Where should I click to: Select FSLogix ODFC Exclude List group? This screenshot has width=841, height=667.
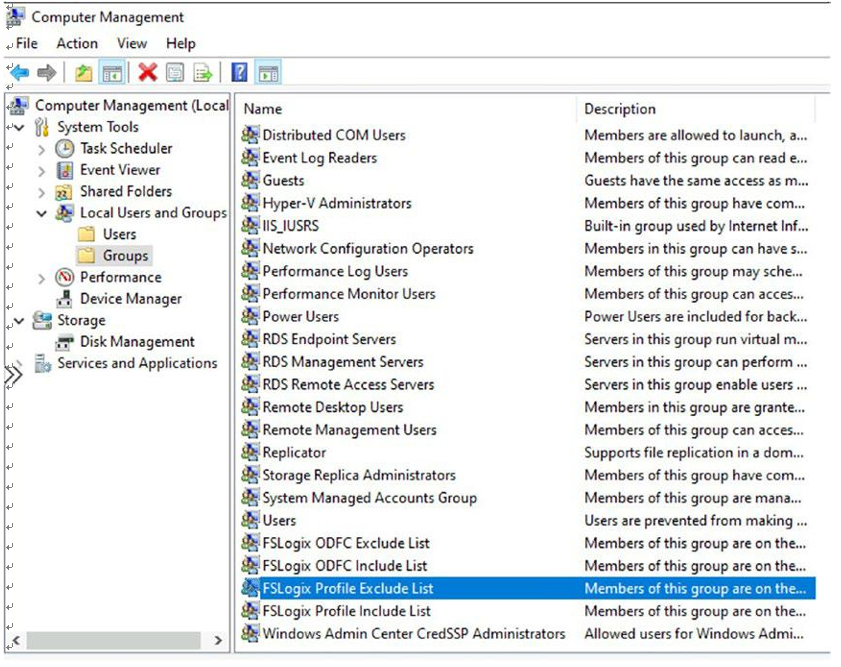(x=346, y=543)
